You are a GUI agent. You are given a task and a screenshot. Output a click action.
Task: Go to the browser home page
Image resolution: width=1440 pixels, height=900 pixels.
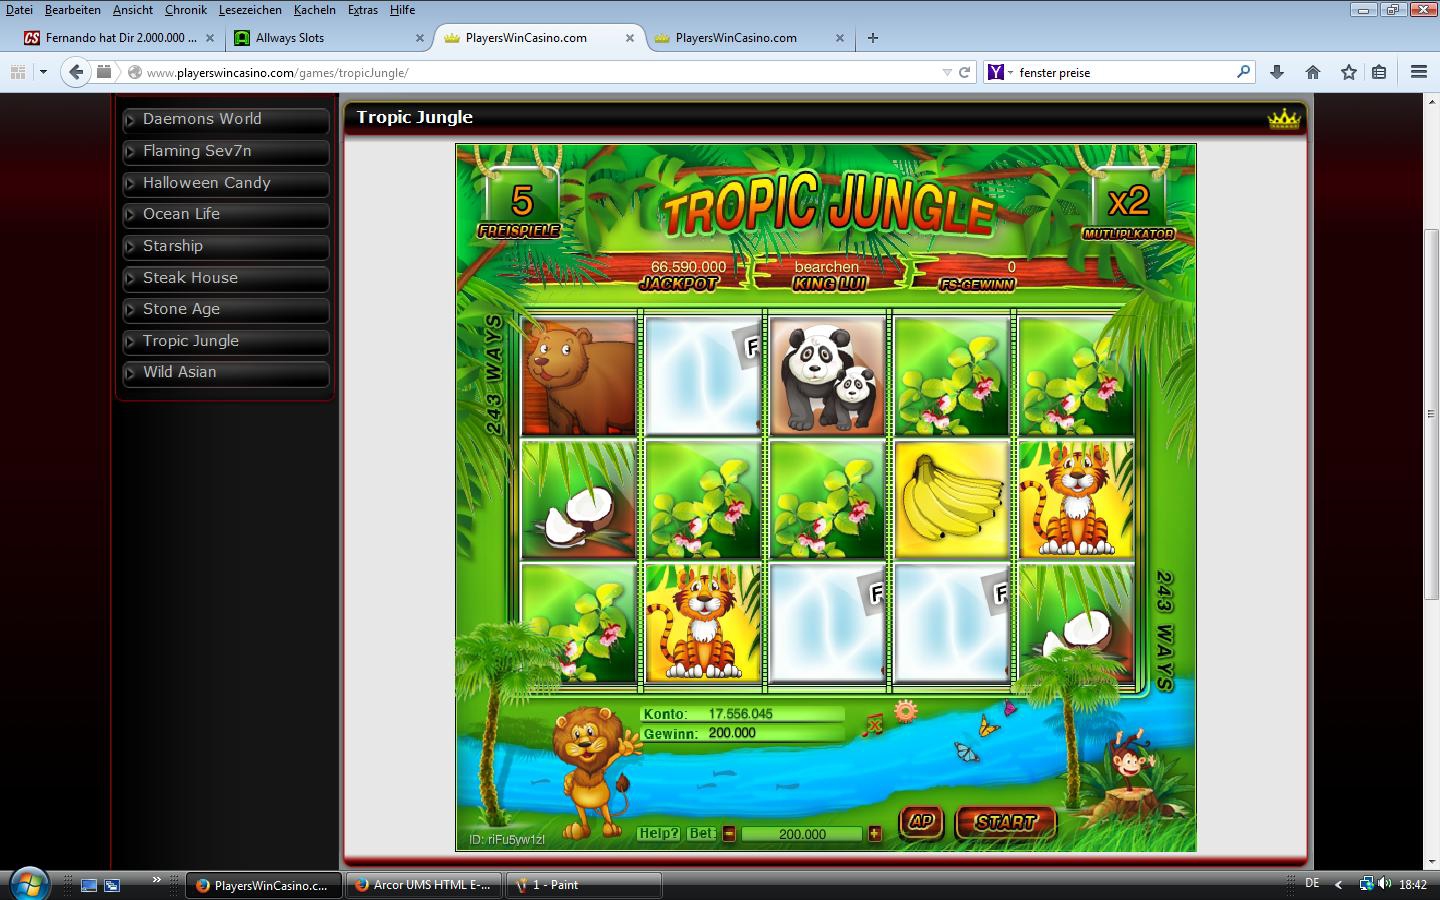(x=1313, y=72)
